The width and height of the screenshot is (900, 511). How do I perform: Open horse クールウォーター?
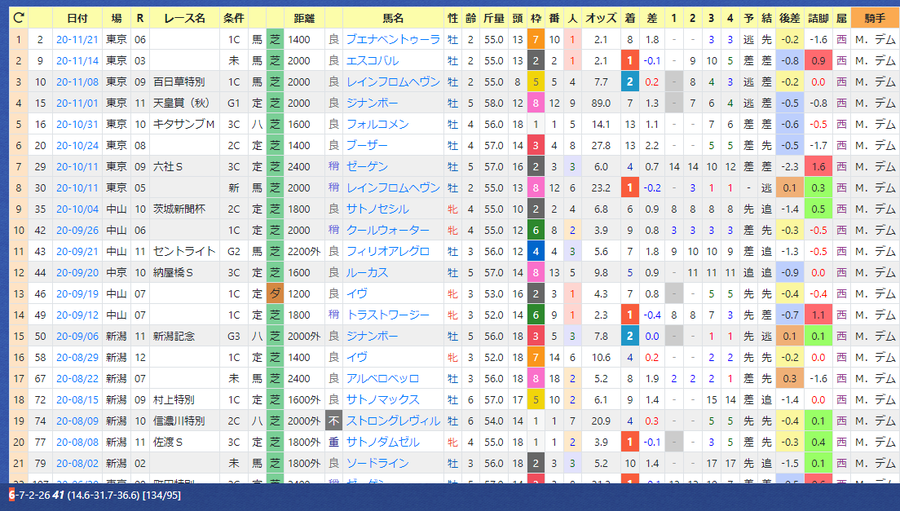coord(388,230)
